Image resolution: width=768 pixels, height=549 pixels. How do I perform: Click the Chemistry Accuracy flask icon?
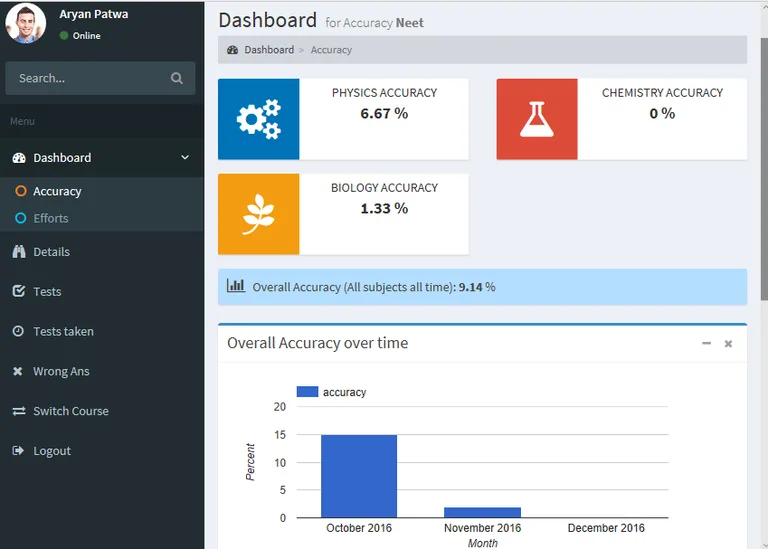pyautogui.click(x=537, y=119)
